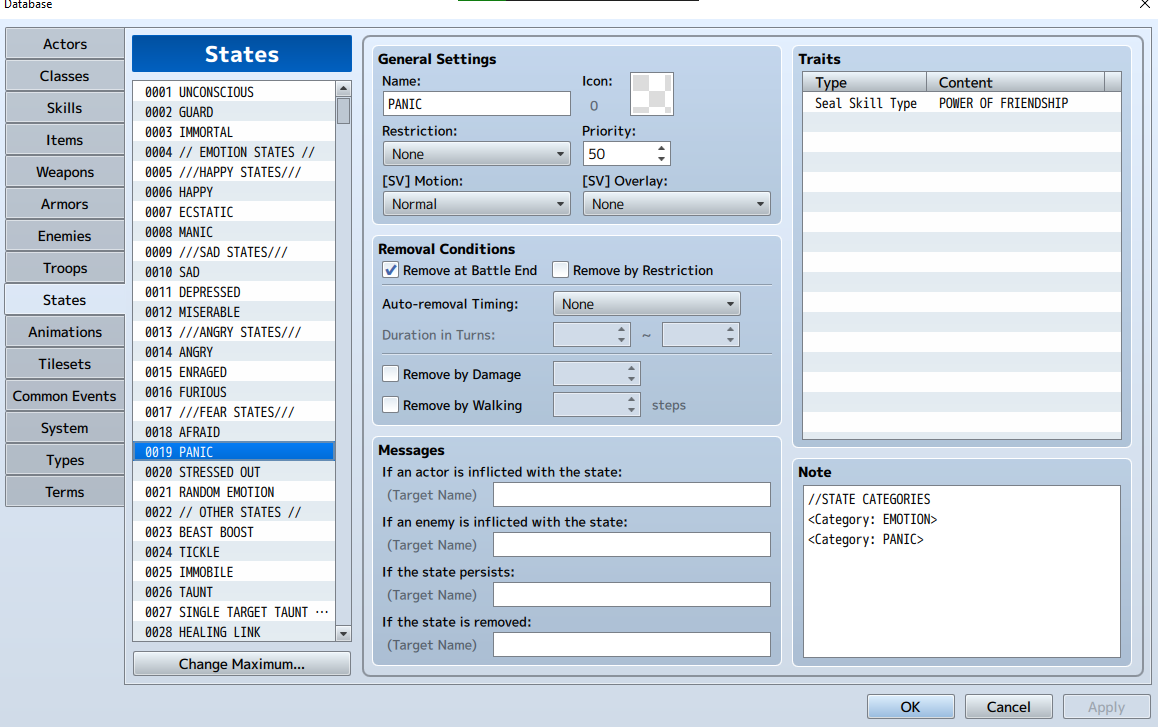Open the [SV] Overlay dropdown
1158x727 pixels.
676,204
